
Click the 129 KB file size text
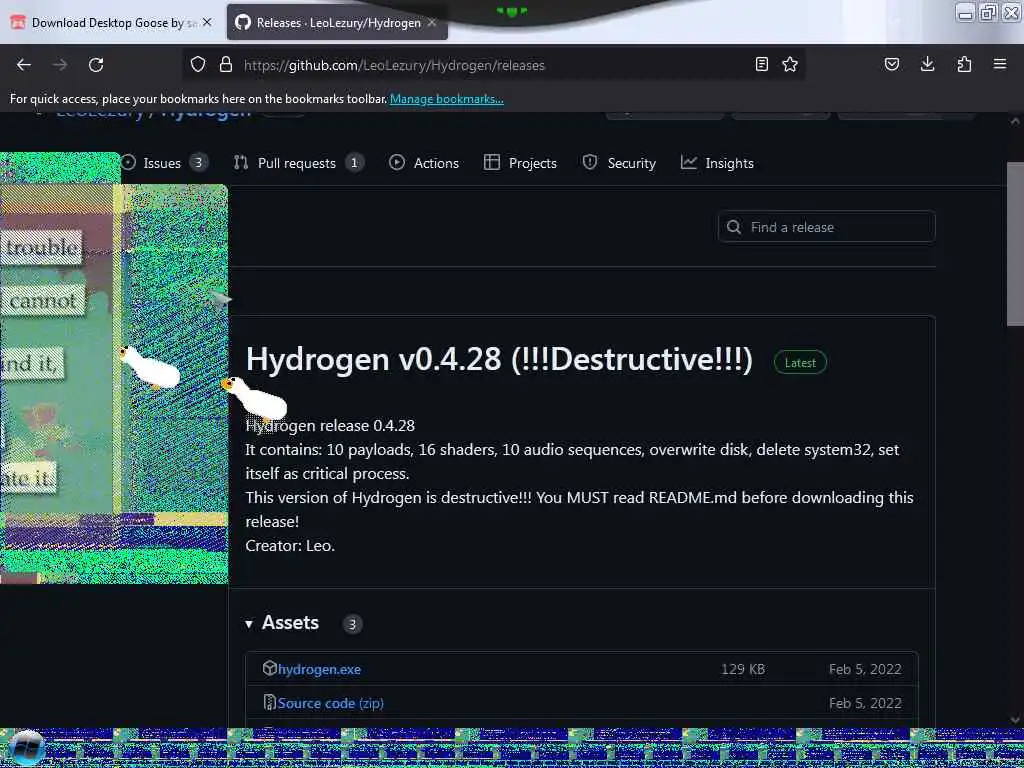click(x=743, y=669)
